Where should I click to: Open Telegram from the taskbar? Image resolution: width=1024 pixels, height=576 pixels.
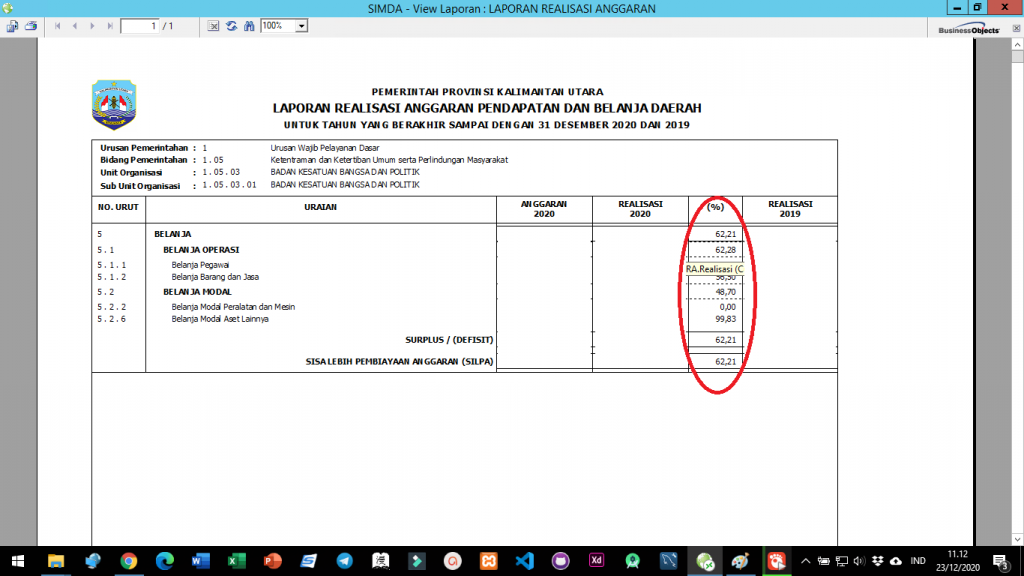tap(344, 561)
